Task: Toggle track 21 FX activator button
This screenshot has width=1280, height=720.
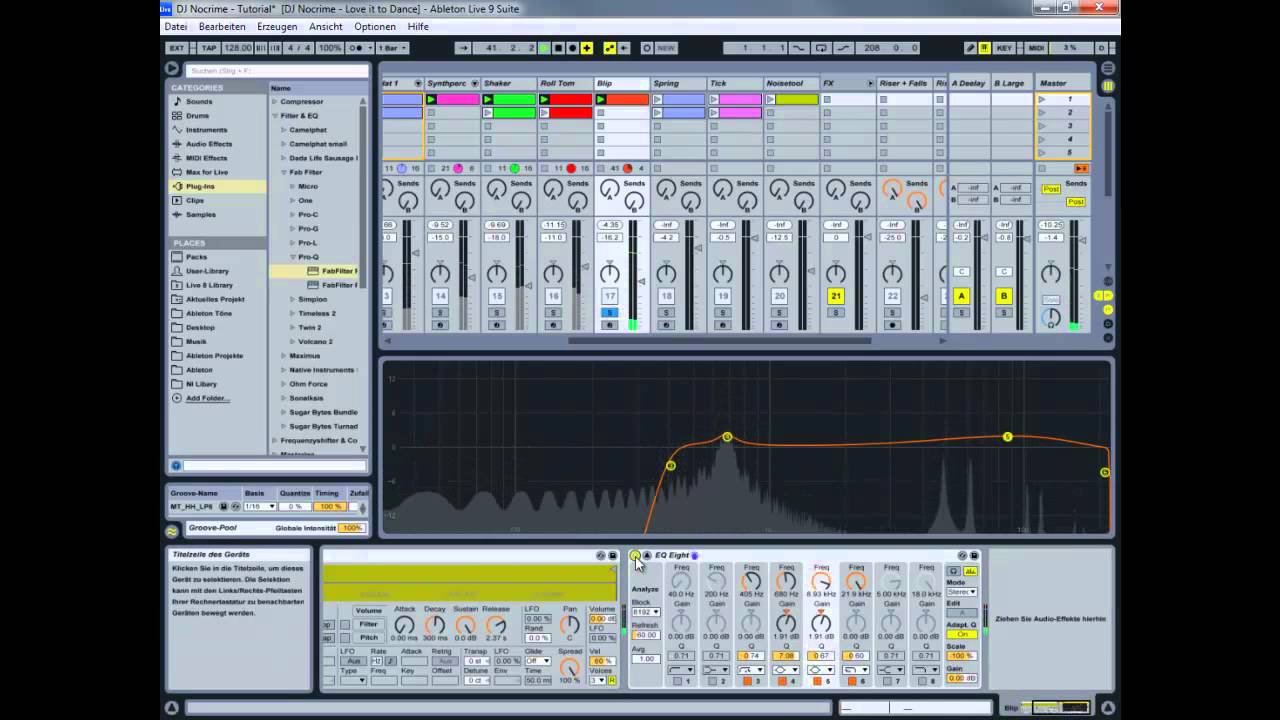Action: pyautogui.click(x=836, y=297)
